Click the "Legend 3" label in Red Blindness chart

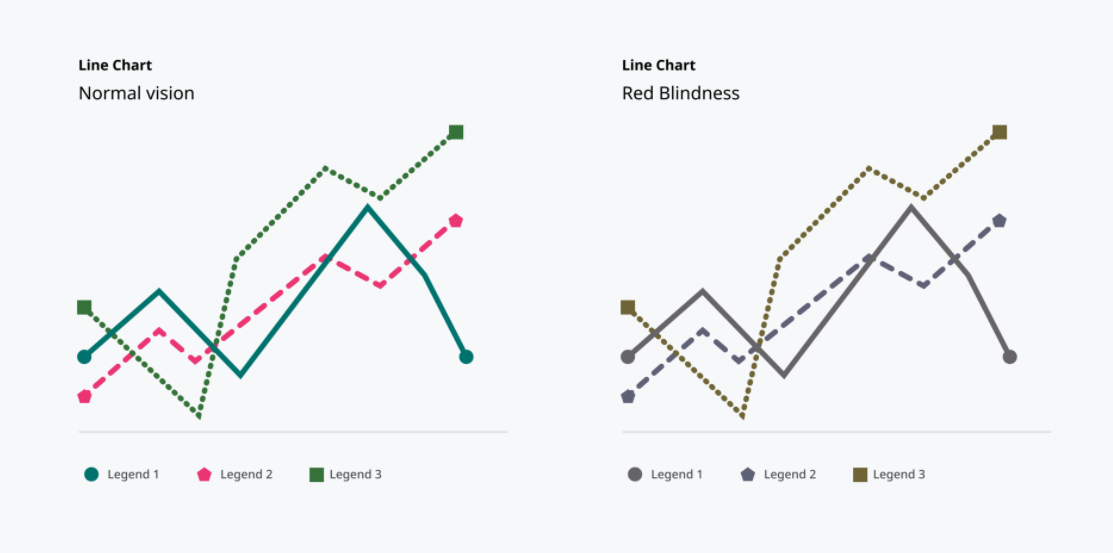(x=899, y=474)
